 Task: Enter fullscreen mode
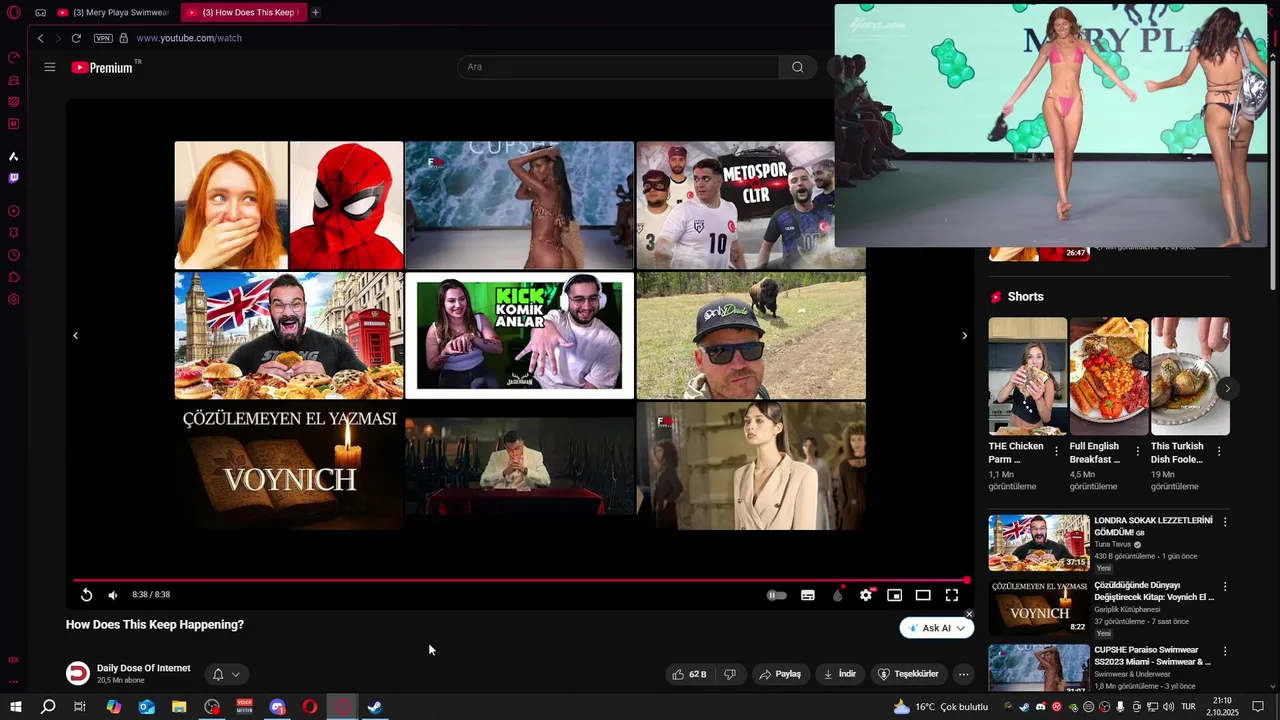(952, 595)
